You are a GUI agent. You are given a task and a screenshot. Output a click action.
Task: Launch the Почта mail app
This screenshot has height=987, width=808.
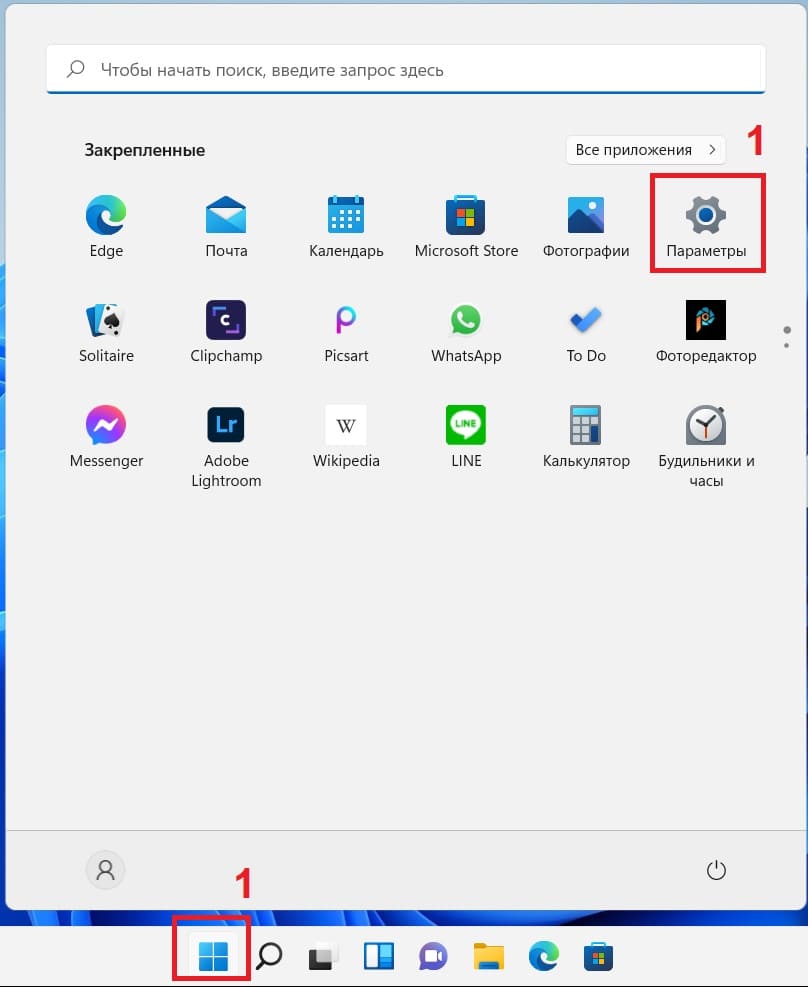[226, 227]
